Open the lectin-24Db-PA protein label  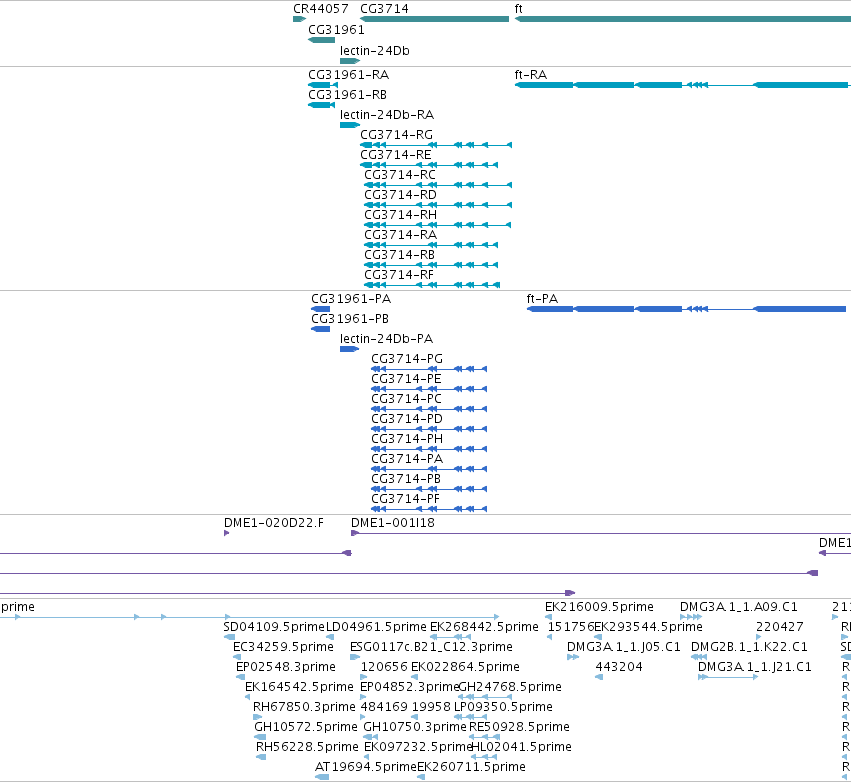[386, 339]
